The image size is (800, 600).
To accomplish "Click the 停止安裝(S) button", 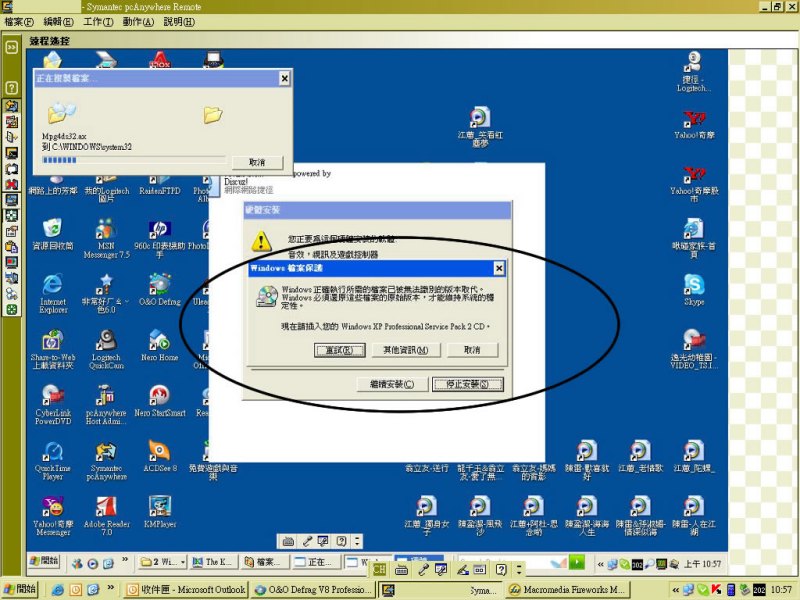I will pyautogui.click(x=467, y=384).
